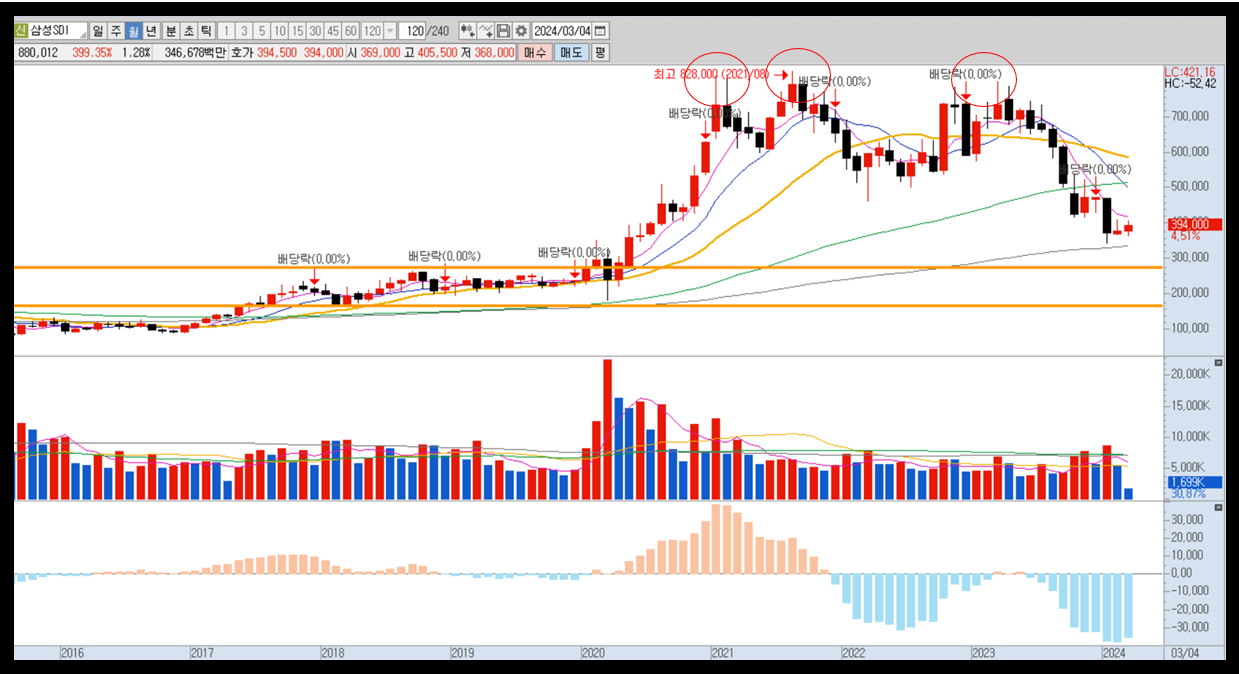
Task: Choose the 30 interval button
Action: point(315,31)
